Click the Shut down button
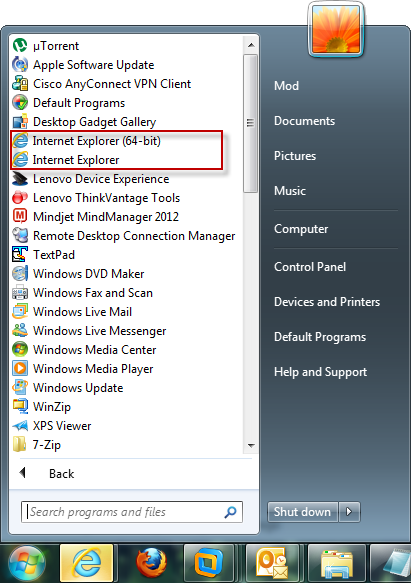This screenshot has width=411, height=583. point(302,512)
